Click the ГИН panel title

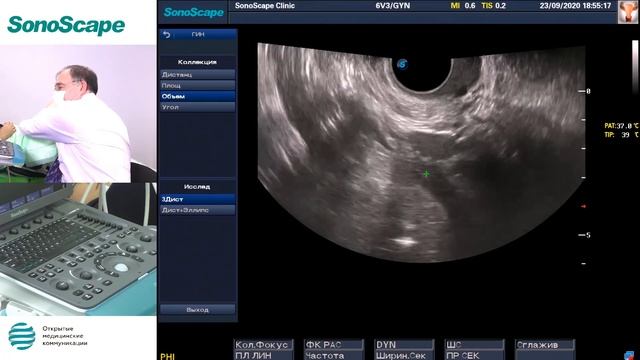click(198, 35)
